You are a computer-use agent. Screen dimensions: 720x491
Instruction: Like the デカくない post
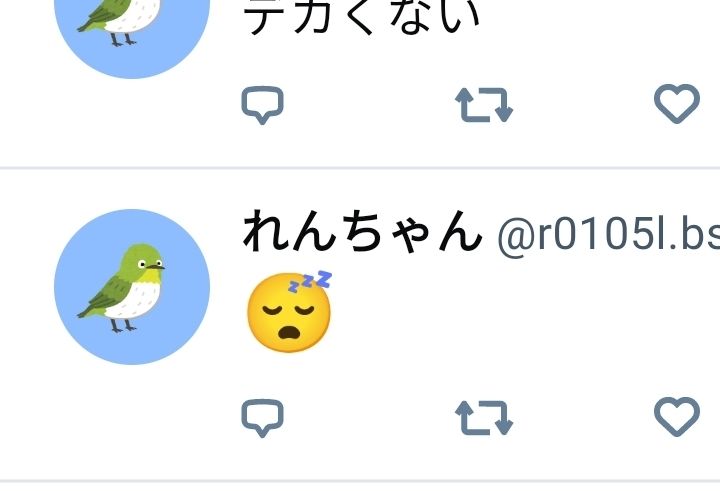click(x=677, y=104)
